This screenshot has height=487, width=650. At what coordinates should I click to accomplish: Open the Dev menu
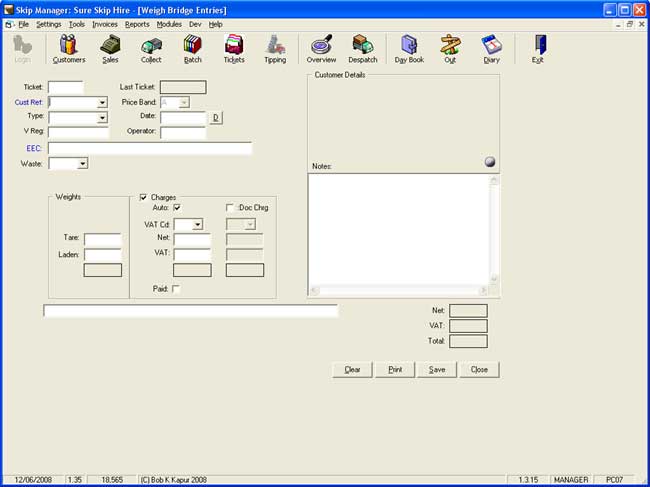point(195,24)
